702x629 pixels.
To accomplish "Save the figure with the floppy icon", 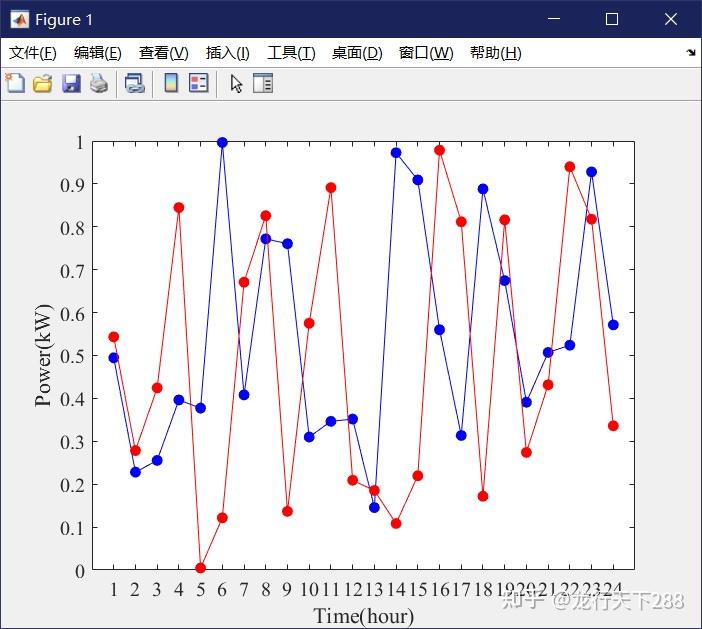I will click(71, 84).
